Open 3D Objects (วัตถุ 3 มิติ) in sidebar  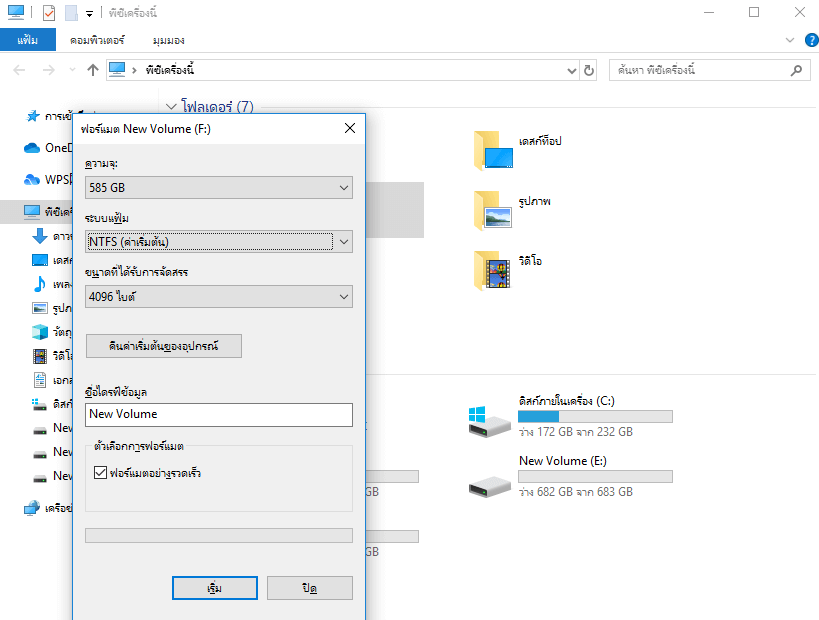point(52,331)
